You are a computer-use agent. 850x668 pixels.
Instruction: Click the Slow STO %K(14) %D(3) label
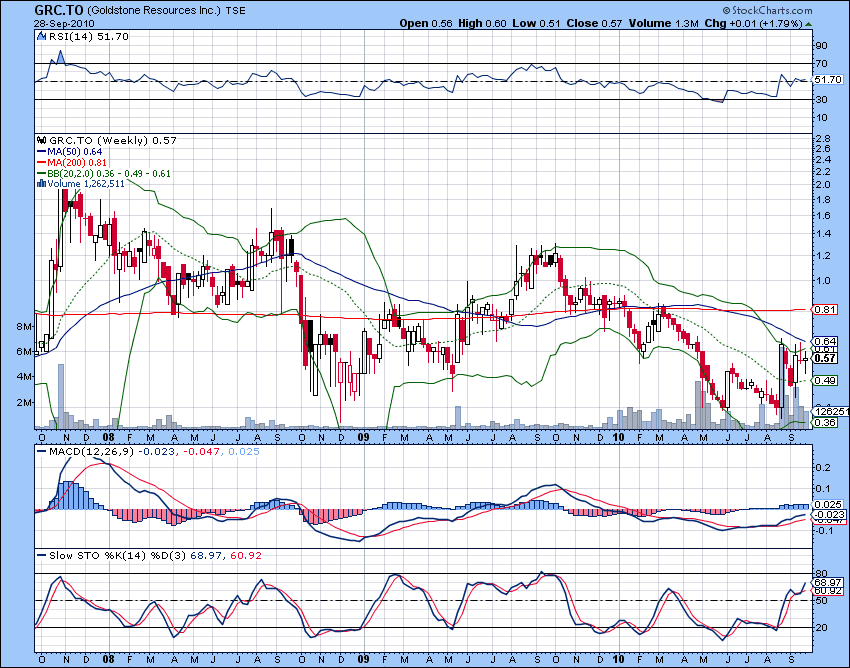tap(117, 556)
